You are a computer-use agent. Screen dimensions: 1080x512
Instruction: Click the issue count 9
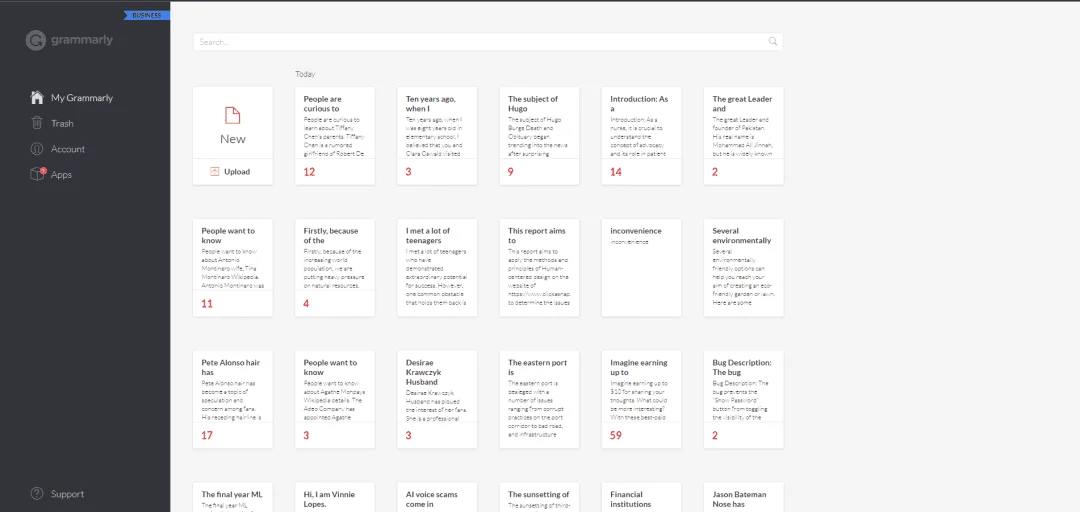[510, 172]
